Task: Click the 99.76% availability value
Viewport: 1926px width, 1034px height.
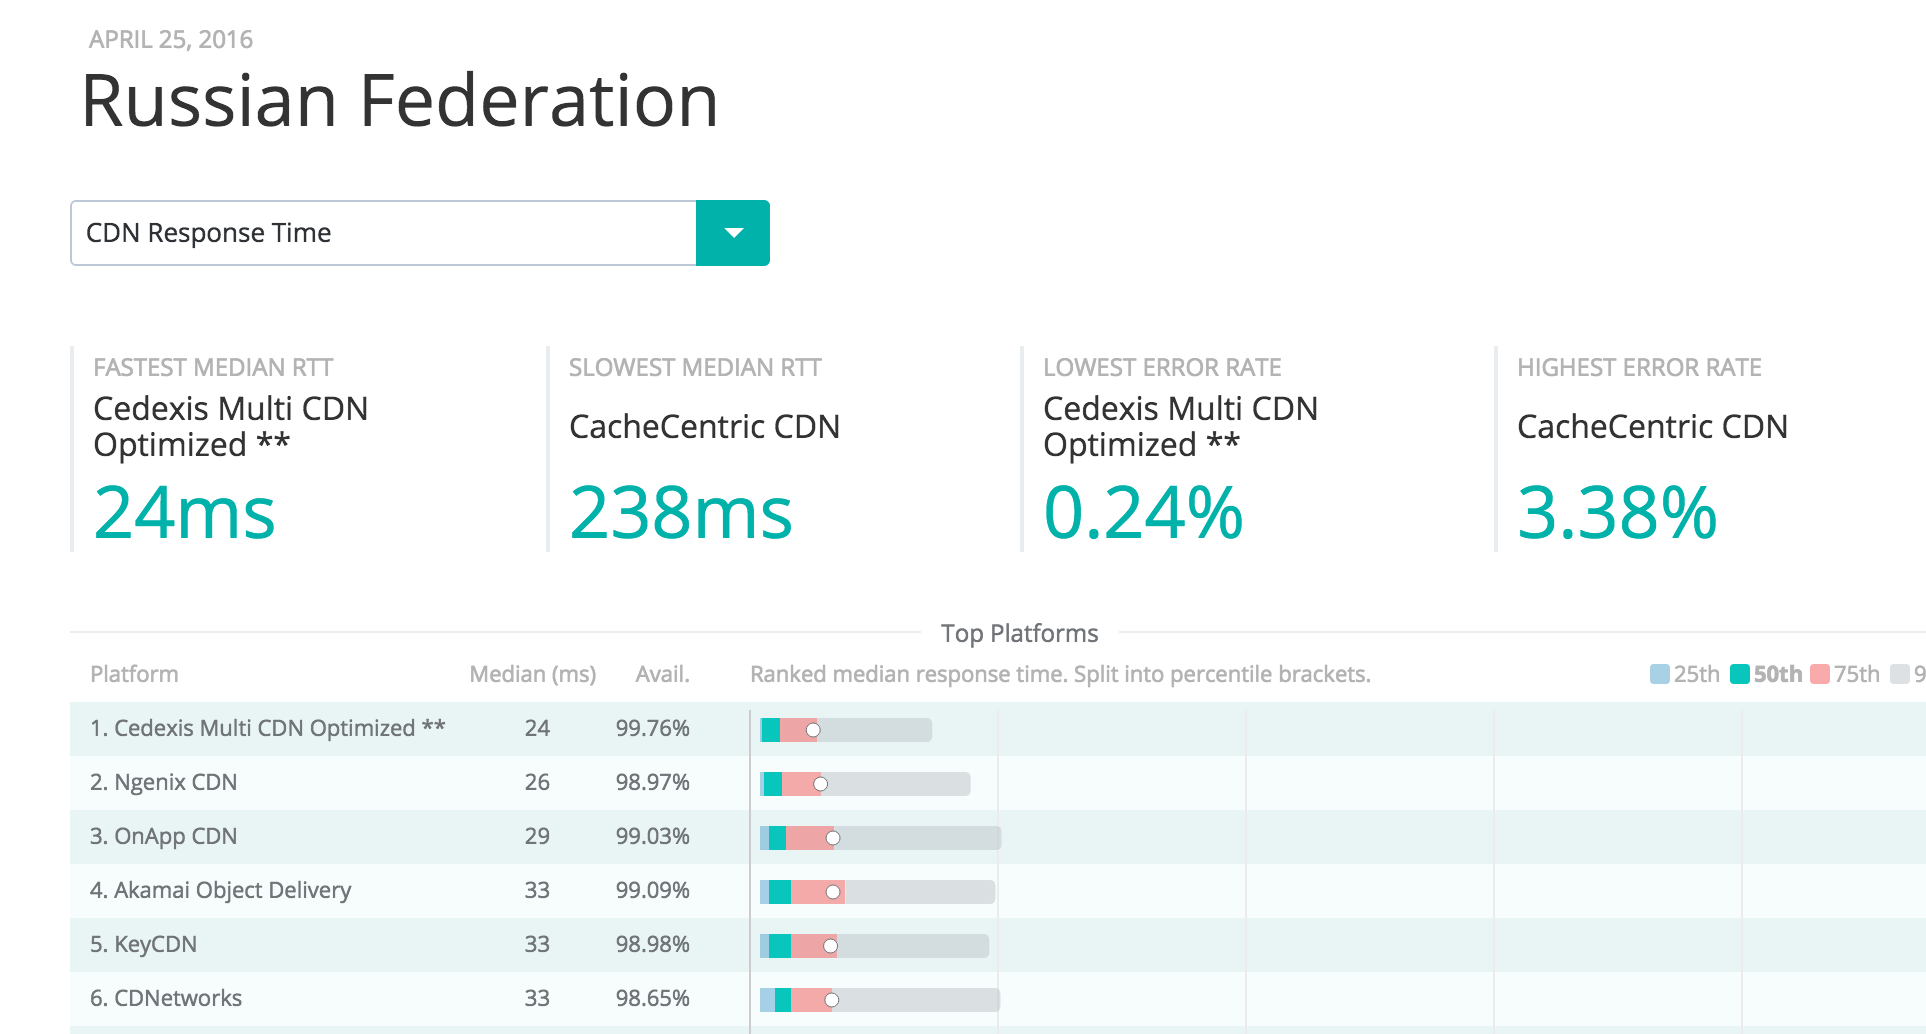Action: (653, 729)
